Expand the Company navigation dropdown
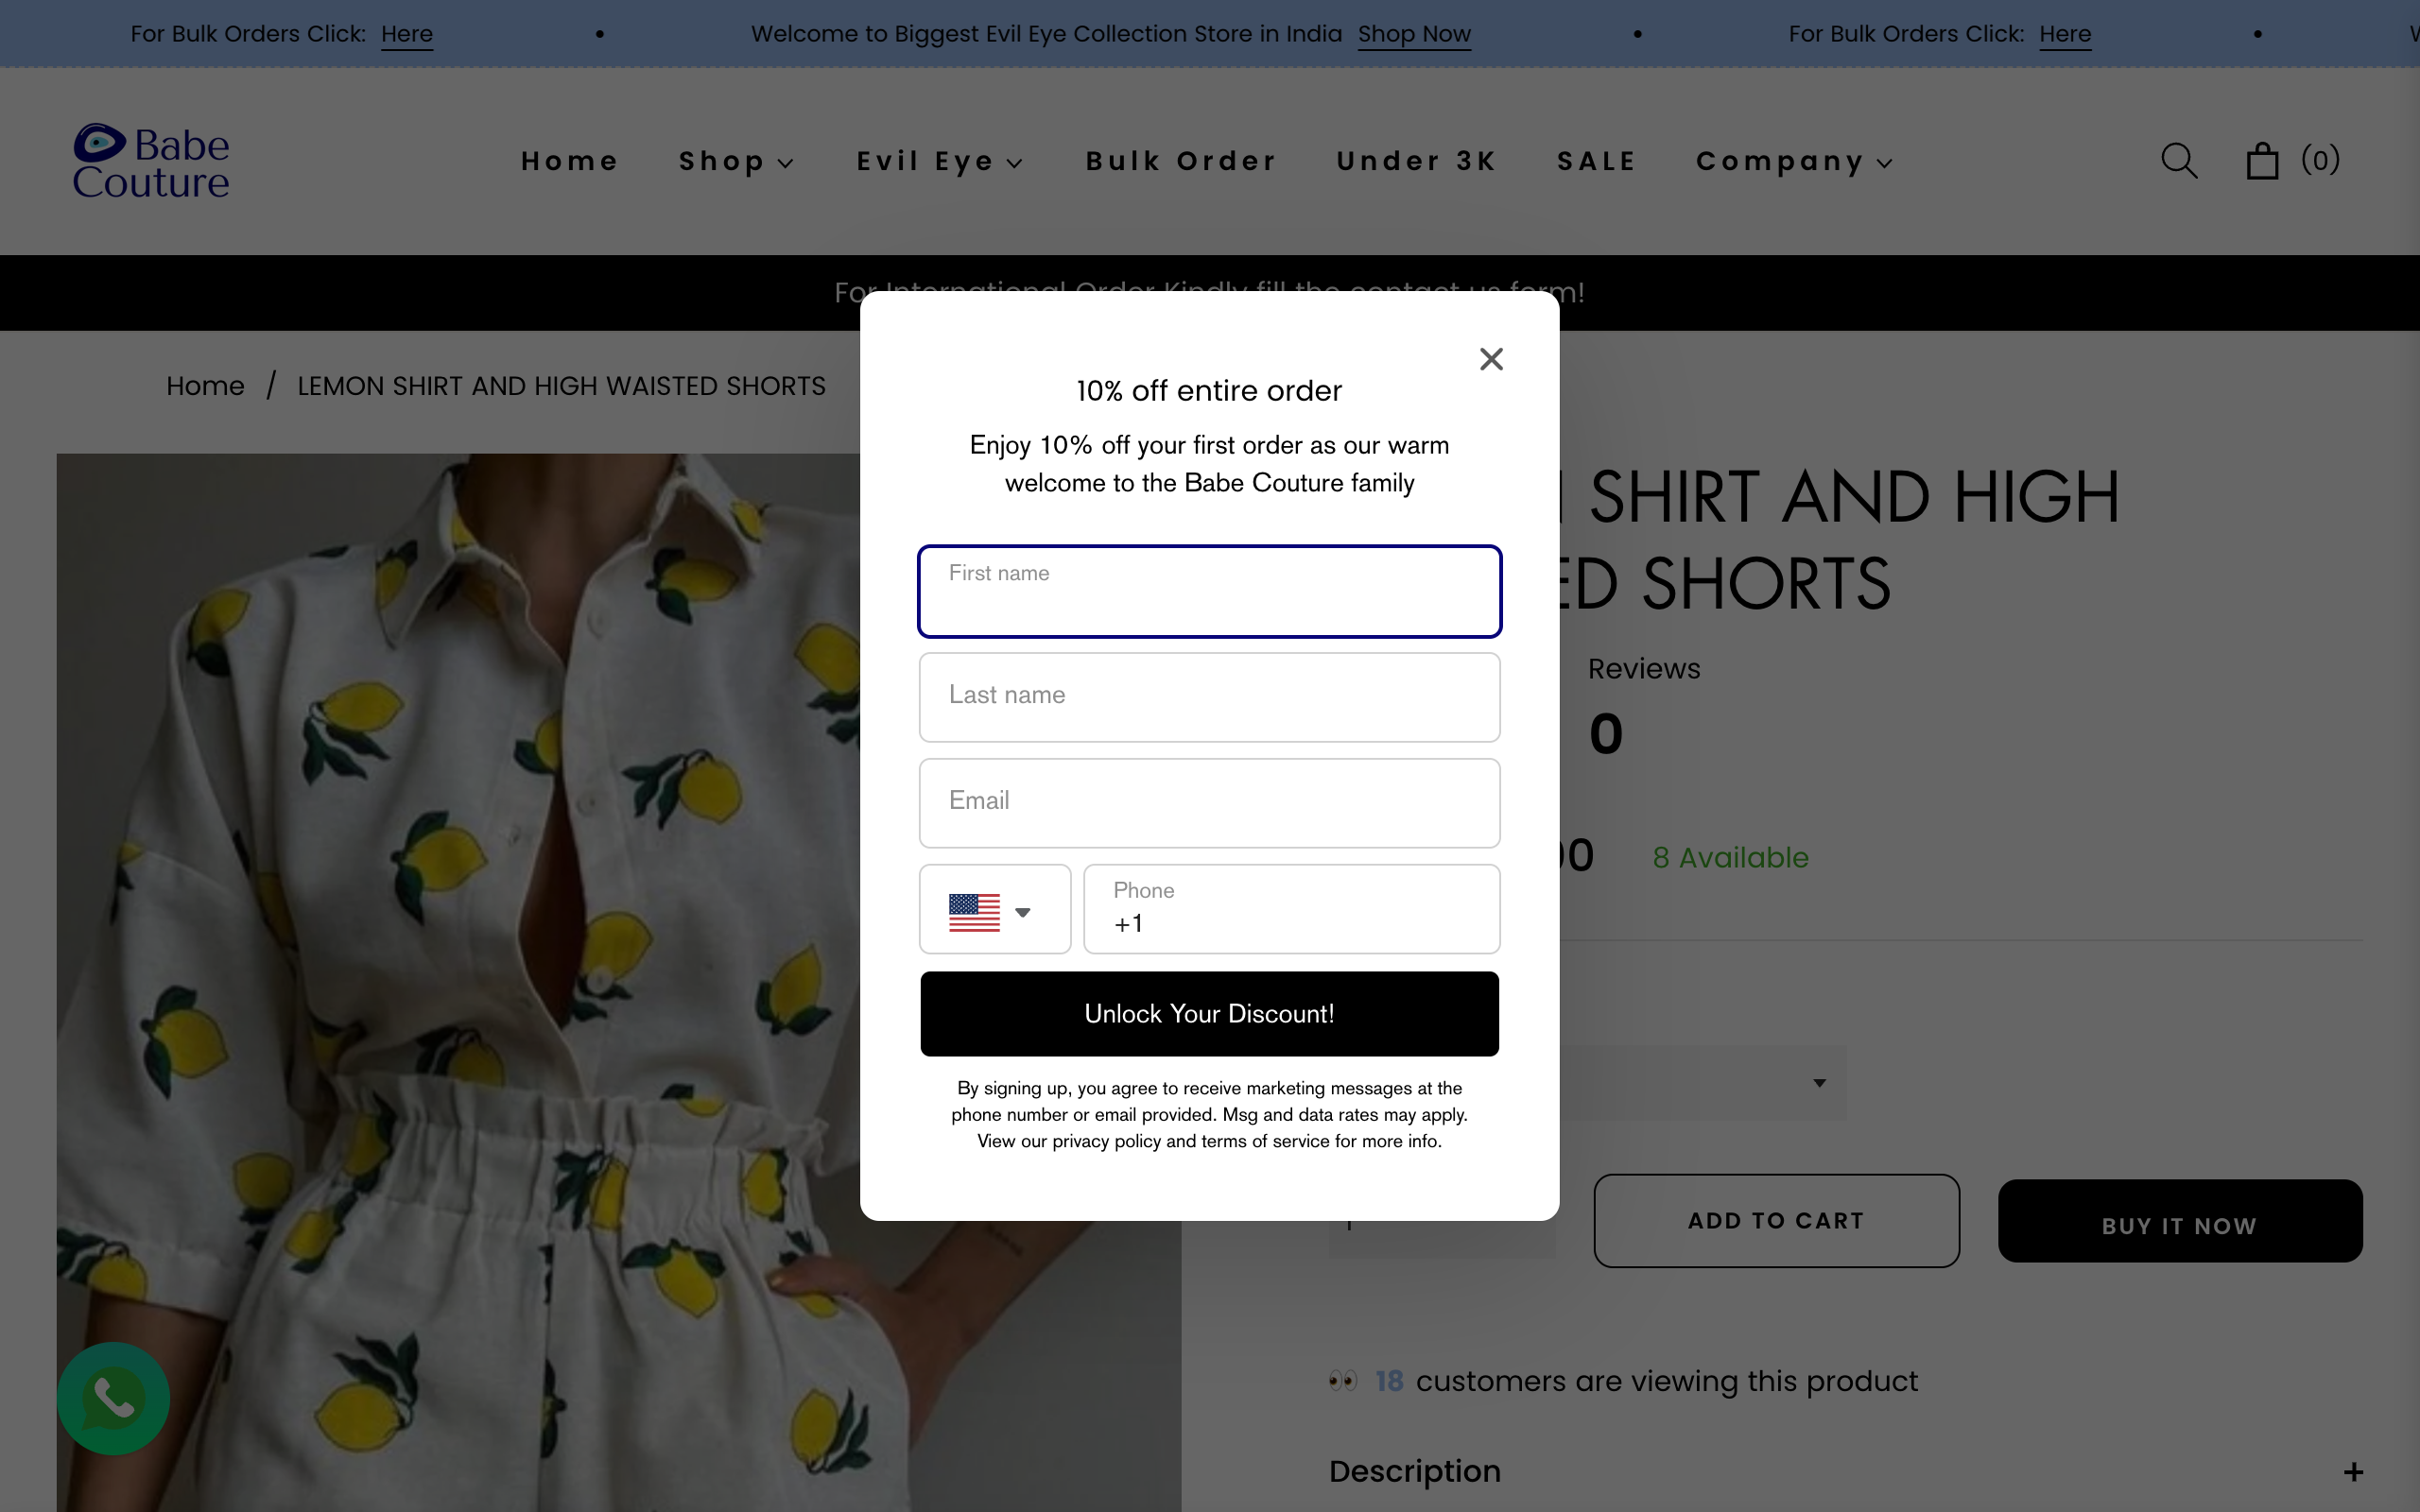The image size is (2420, 1512). coord(1793,160)
